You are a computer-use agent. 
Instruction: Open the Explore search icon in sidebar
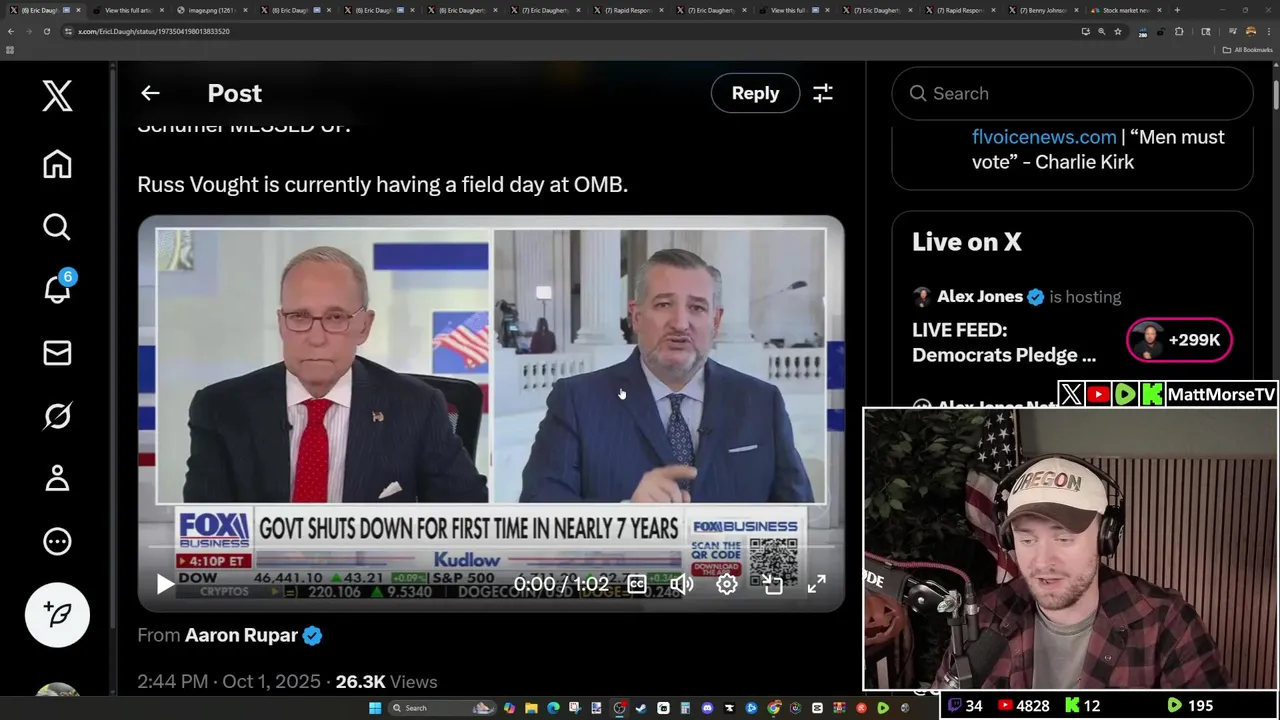point(57,227)
